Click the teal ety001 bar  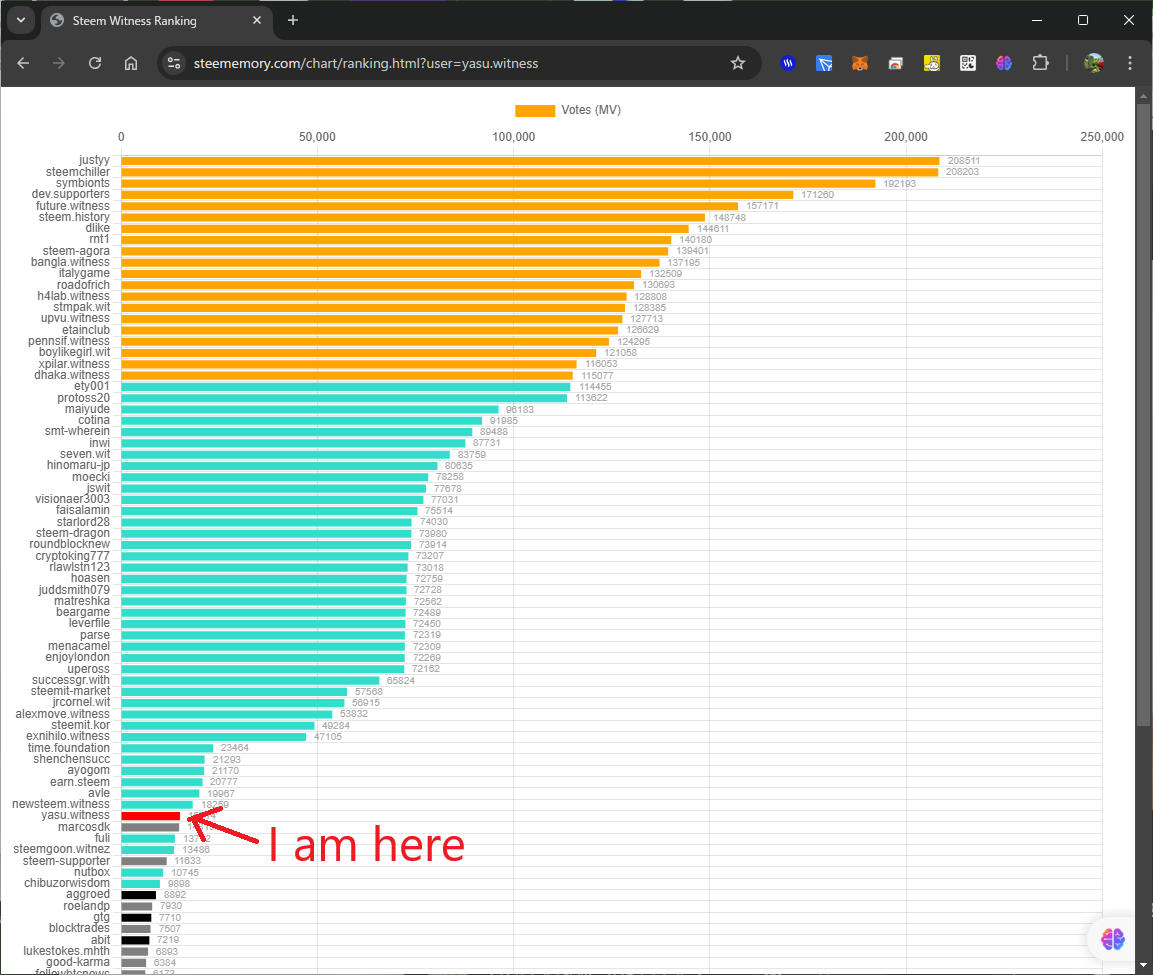[346, 387]
